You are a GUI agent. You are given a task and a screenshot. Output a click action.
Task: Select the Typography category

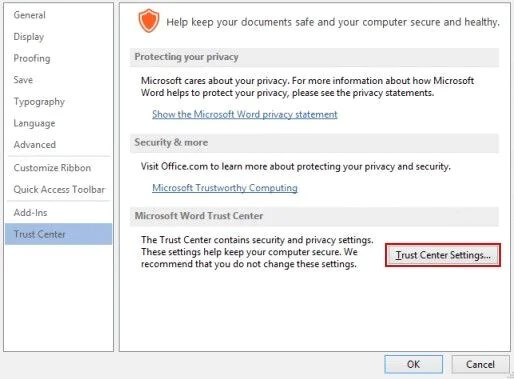click(39, 102)
